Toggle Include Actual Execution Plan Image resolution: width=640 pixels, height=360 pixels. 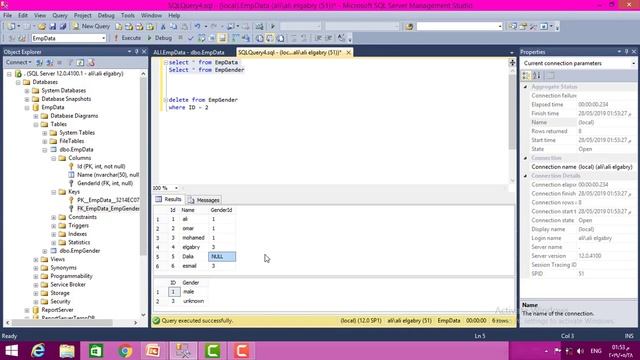coord(235,38)
